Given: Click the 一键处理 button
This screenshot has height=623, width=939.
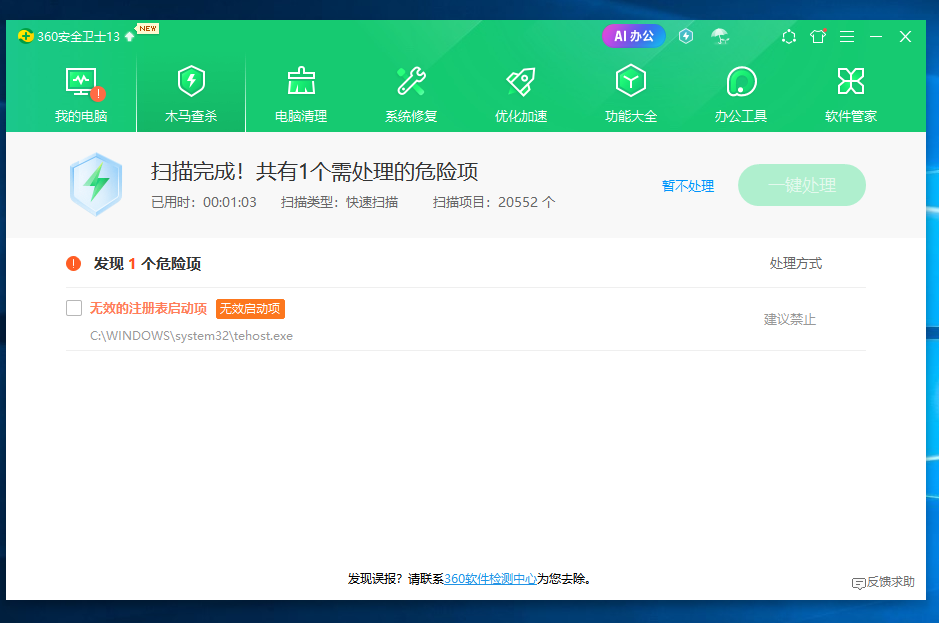Looking at the screenshot, I should 802,185.
